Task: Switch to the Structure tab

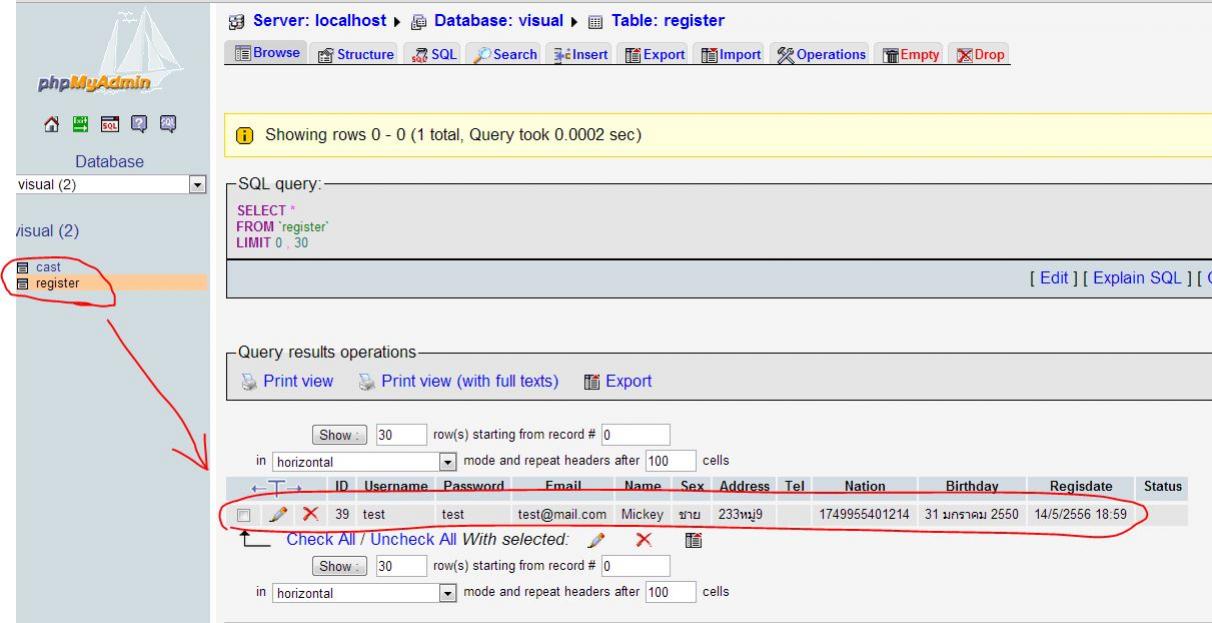Action: (x=355, y=54)
